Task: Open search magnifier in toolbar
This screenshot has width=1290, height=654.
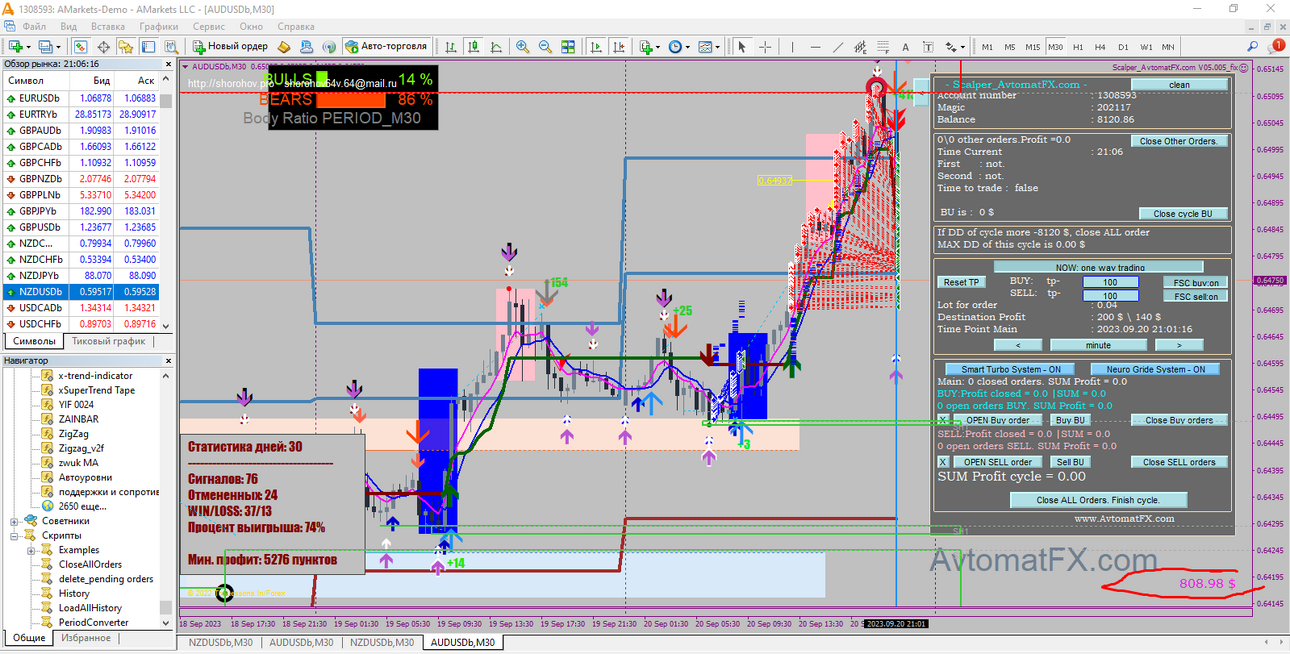Action: [1252, 46]
